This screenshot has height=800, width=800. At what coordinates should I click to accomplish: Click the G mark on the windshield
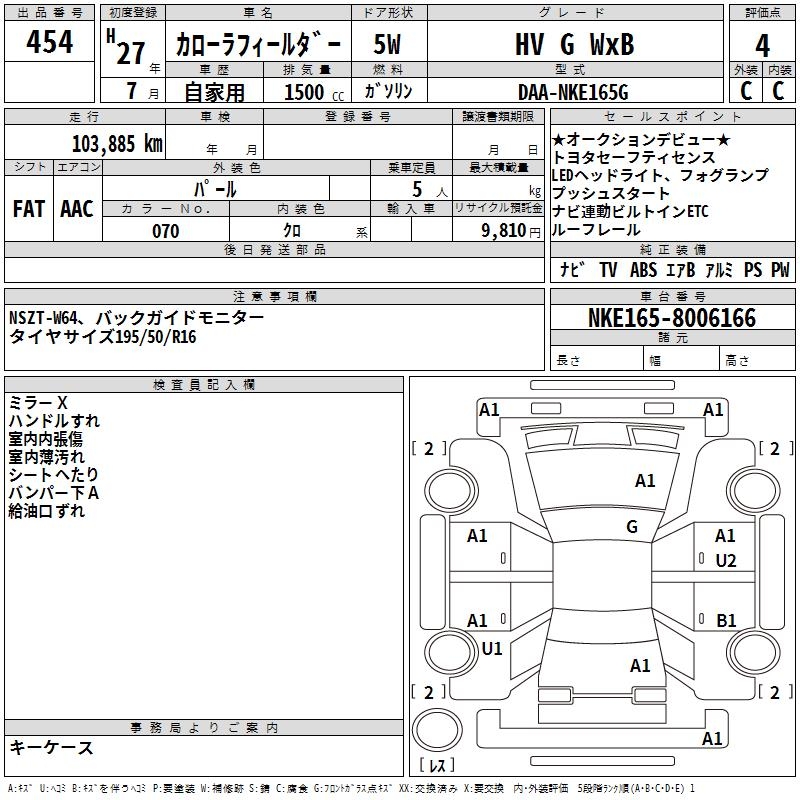632,527
